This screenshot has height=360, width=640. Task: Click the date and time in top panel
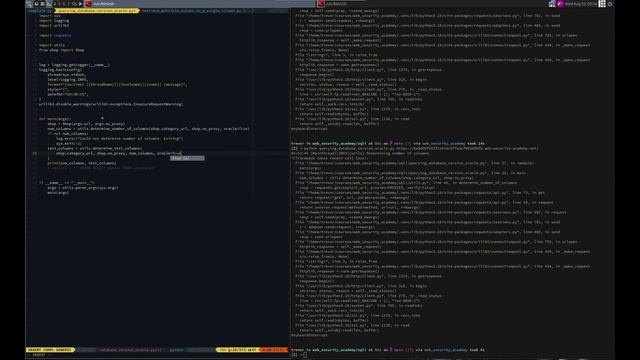(581, 4)
